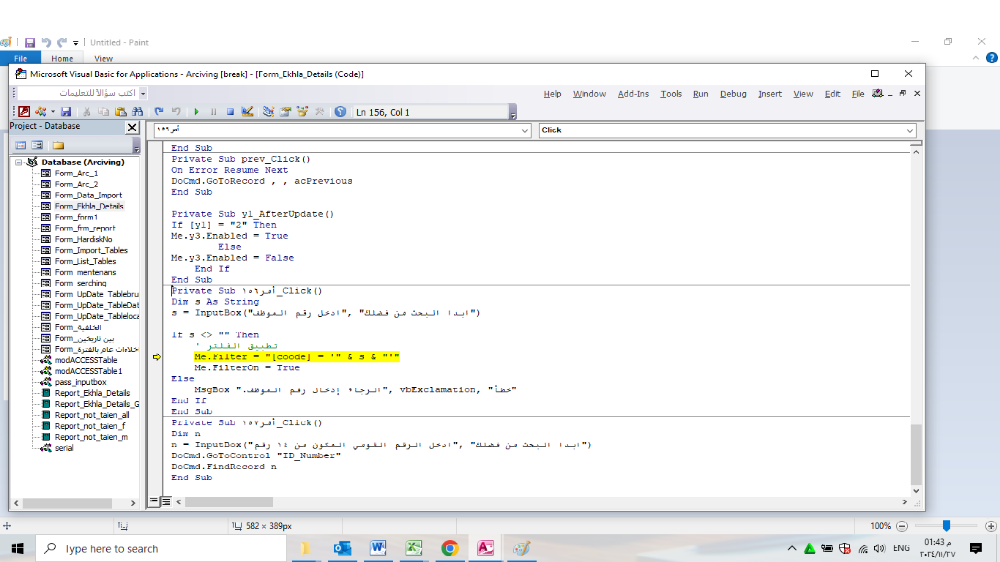
Task: Open the Window menu
Action: (589, 94)
